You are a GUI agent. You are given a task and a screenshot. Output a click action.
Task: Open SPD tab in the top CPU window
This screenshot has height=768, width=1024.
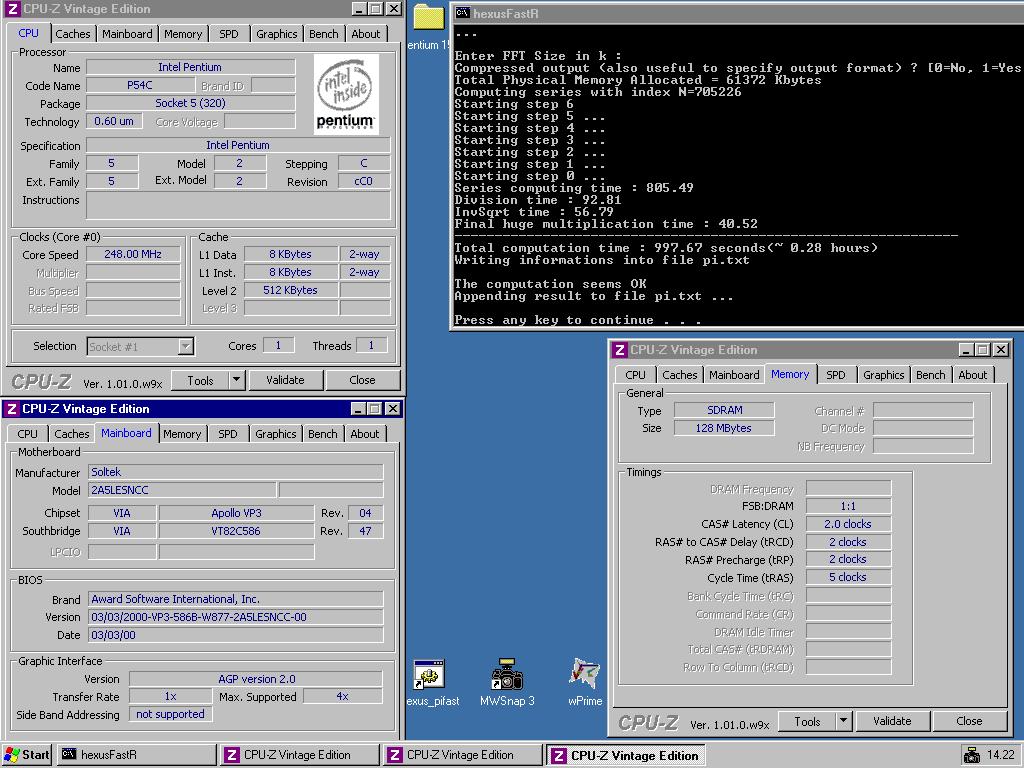229,34
